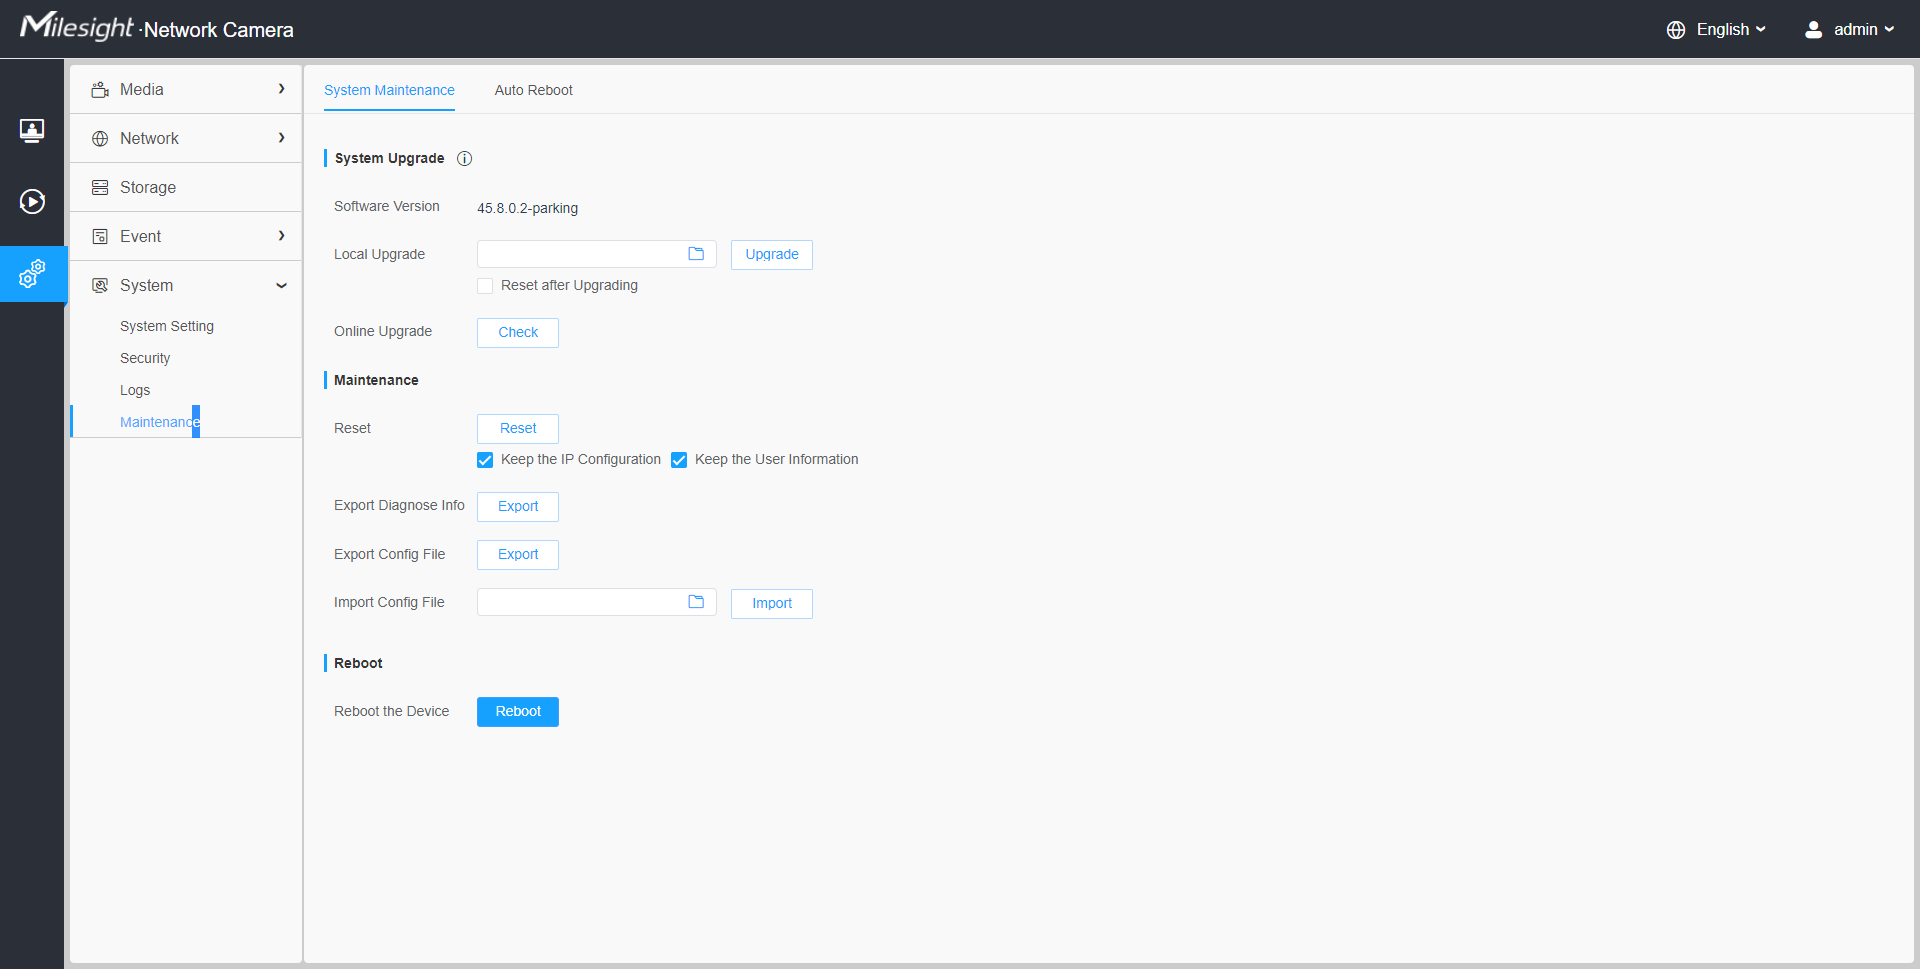Open the English language dropdown
This screenshot has height=969, width=1920.
pos(1730,30)
